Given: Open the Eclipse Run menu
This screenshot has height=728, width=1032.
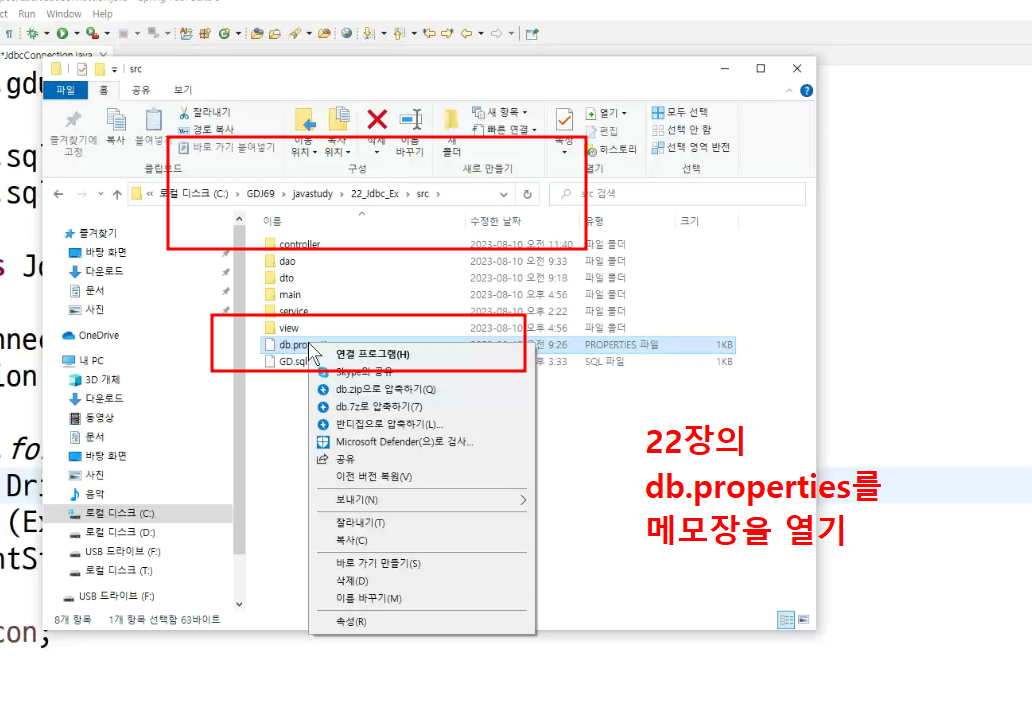Looking at the screenshot, I should click(27, 14).
